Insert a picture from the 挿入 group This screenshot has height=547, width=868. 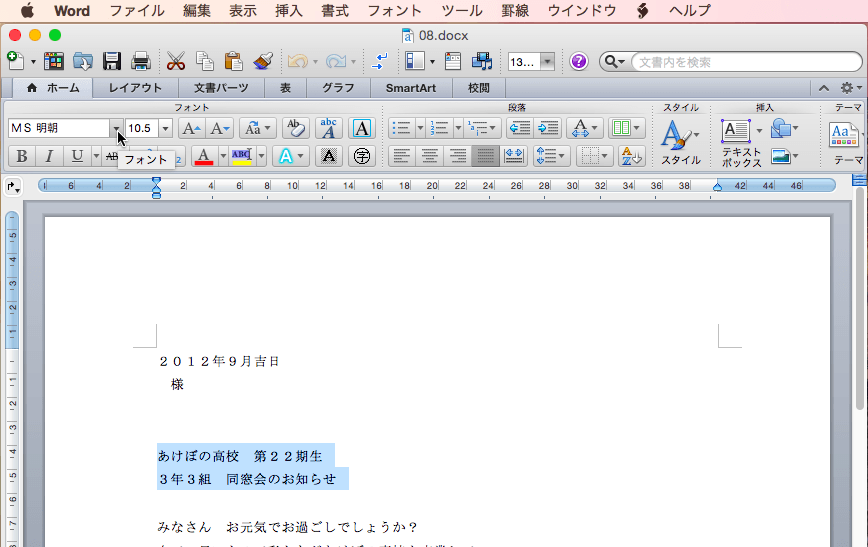click(x=784, y=157)
